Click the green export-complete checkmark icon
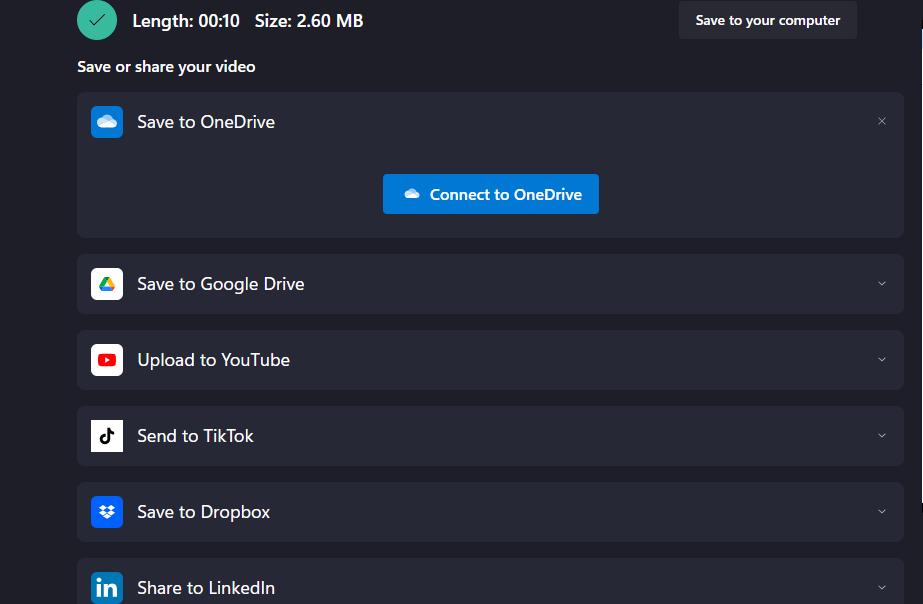This screenshot has height=604, width=923. [97, 20]
